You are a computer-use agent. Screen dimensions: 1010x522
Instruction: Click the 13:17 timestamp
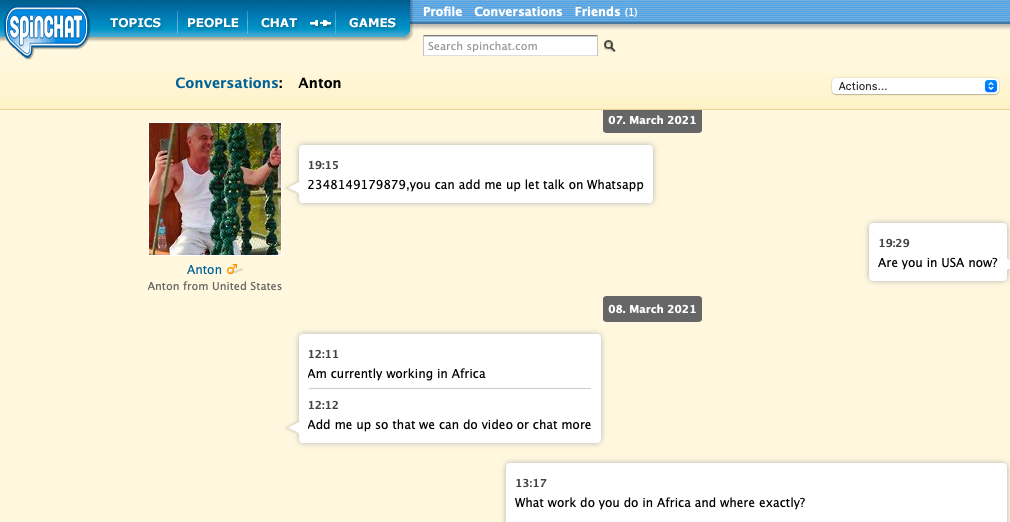click(531, 483)
